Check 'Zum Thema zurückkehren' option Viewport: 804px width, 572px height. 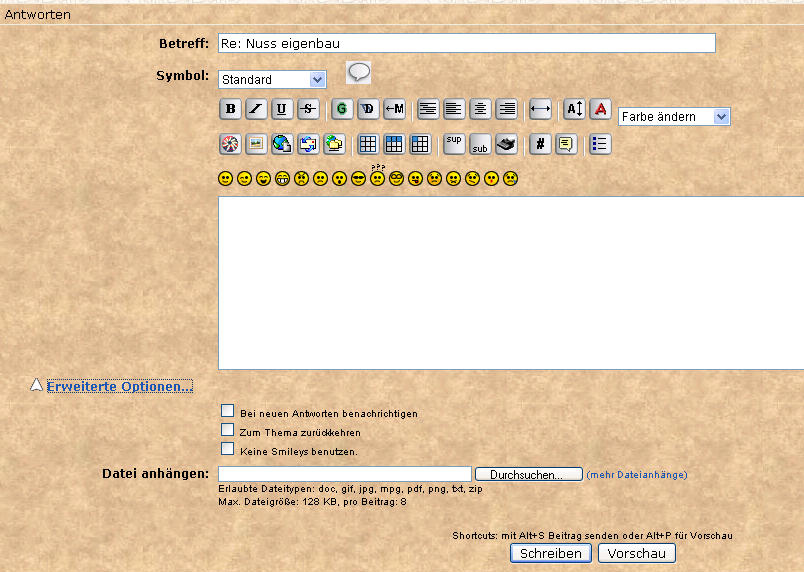coord(228,430)
